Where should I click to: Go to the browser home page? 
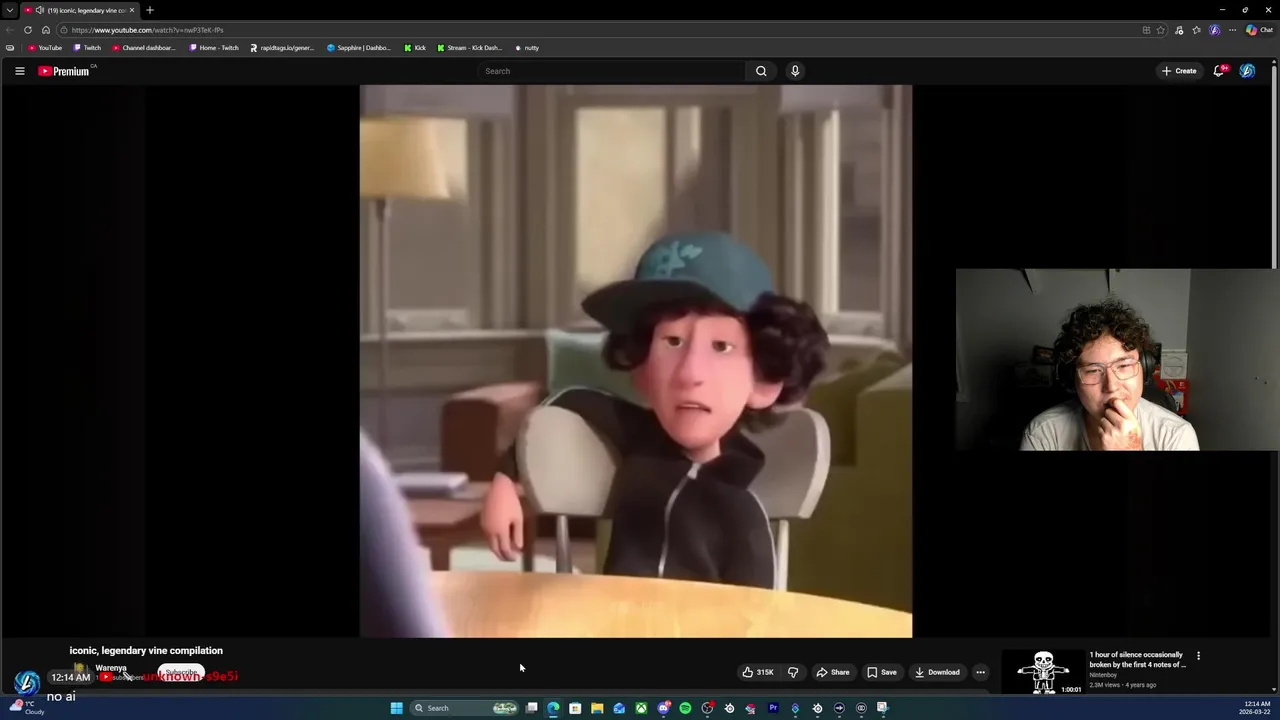(x=46, y=30)
